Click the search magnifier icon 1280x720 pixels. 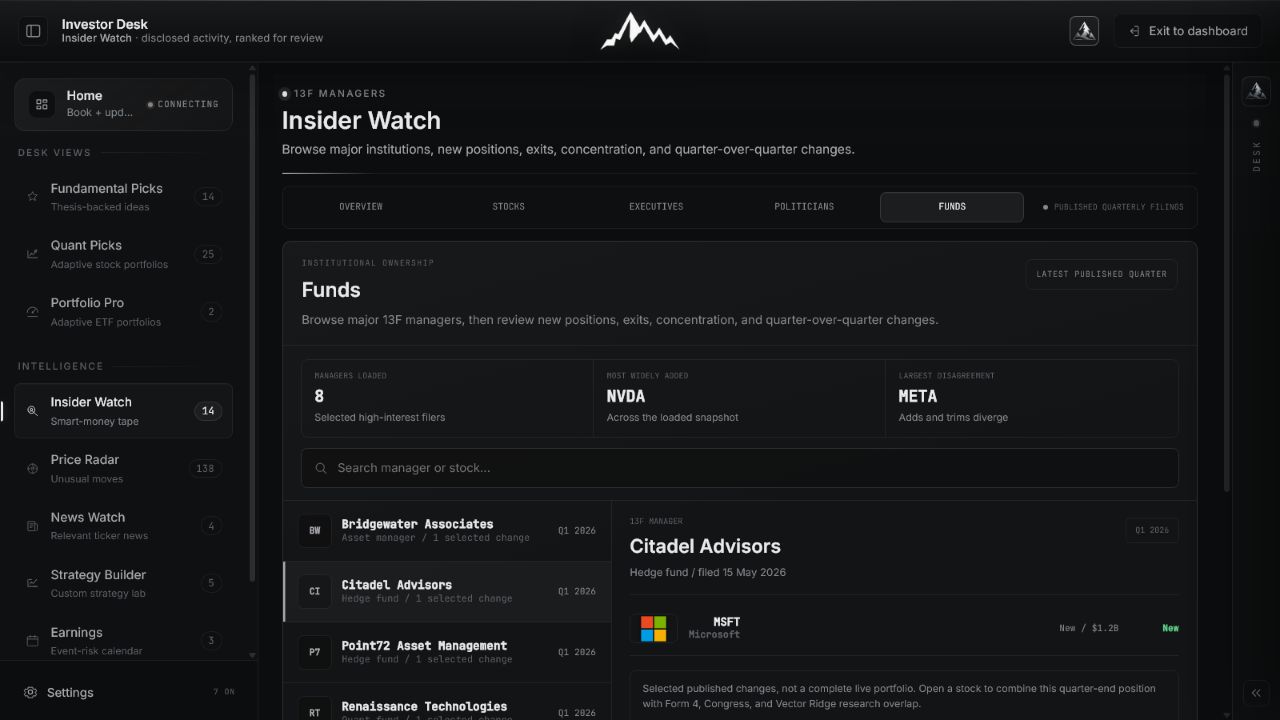point(321,468)
